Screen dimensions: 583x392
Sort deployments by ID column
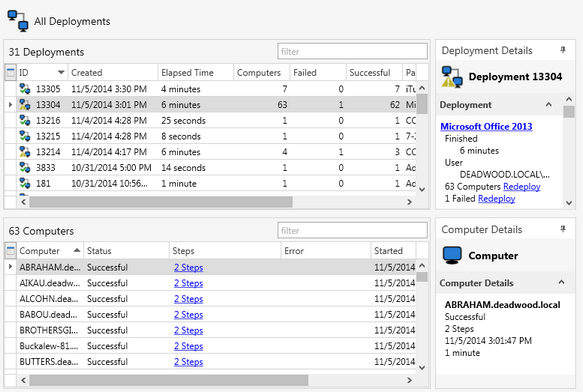coord(42,73)
